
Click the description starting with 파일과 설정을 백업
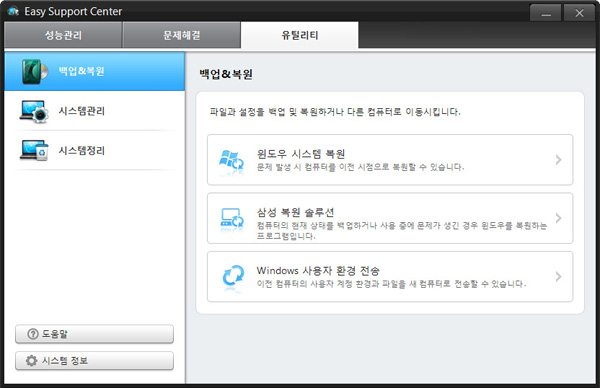coord(335,112)
